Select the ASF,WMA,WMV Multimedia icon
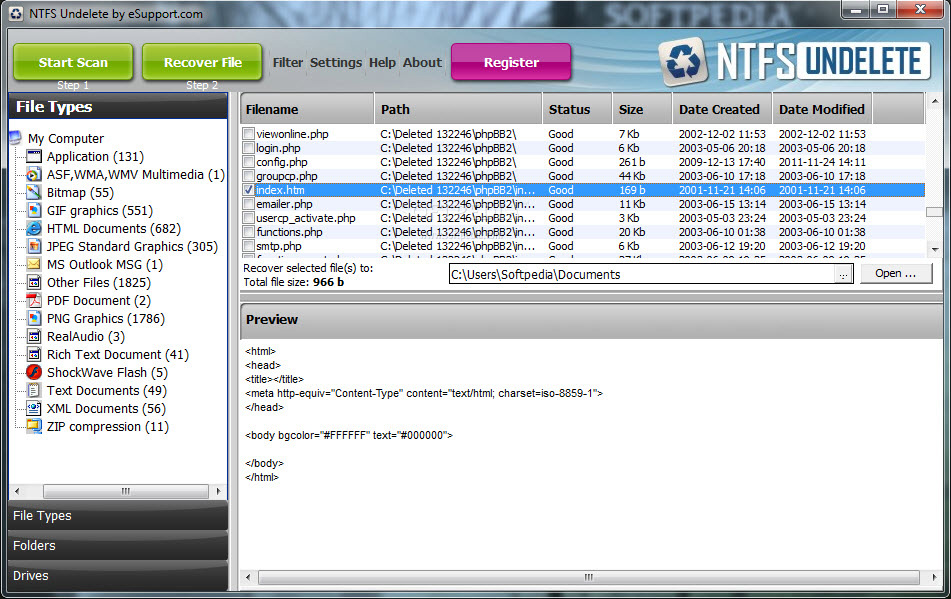Viewport: 951px width, 599px height. pyautogui.click(x=33, y=175)
